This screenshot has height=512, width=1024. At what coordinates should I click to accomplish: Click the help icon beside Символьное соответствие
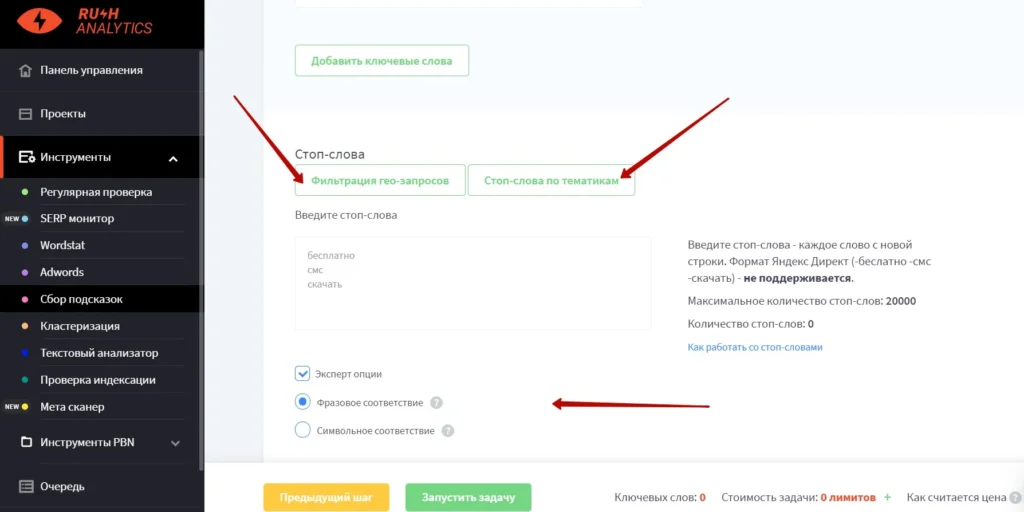point(447,431)
